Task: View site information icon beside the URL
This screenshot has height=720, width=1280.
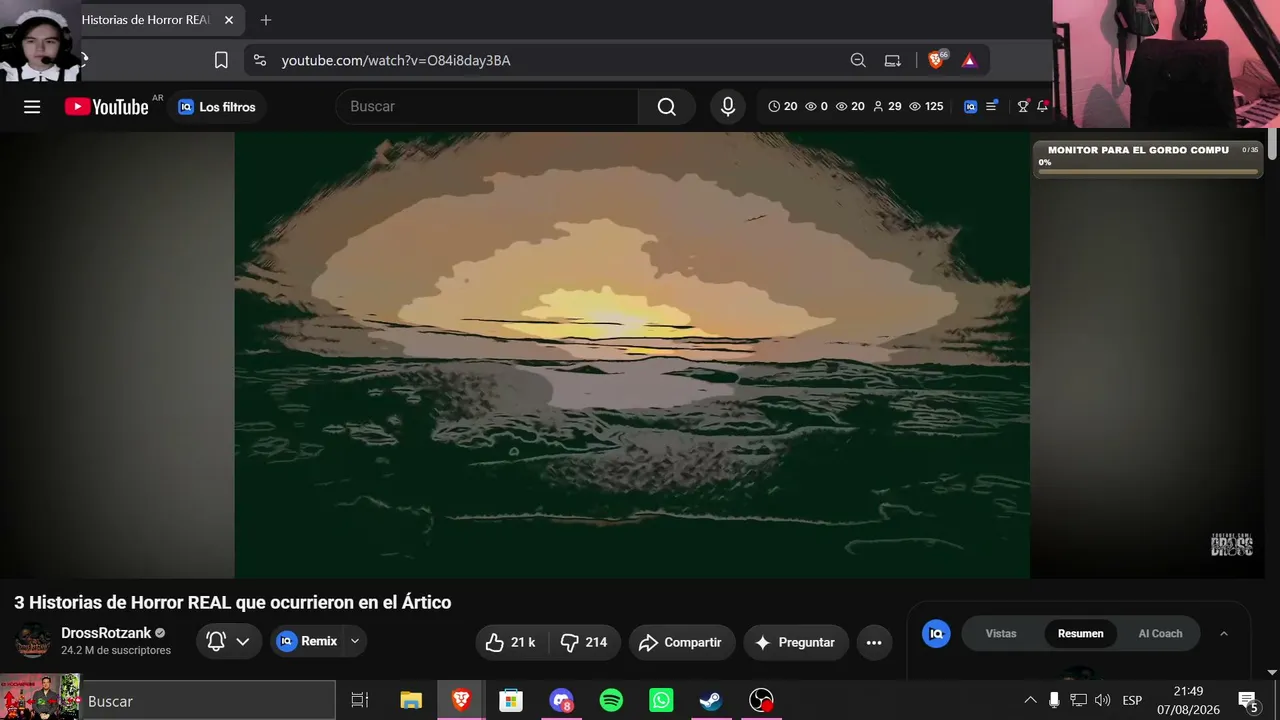Action: point(260,60)
